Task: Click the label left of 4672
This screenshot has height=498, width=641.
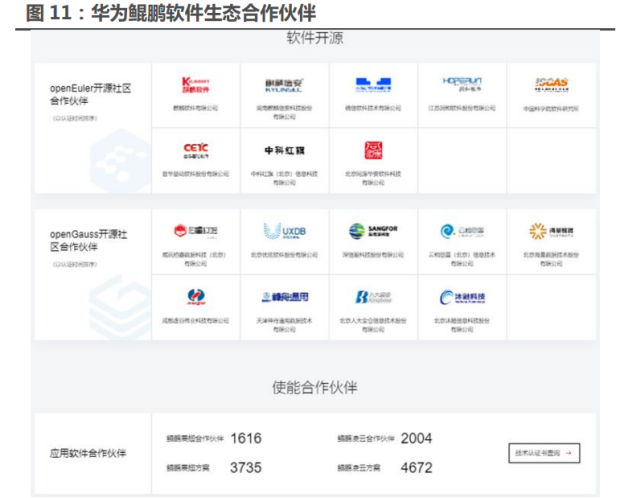Action: tap(359, 468)
